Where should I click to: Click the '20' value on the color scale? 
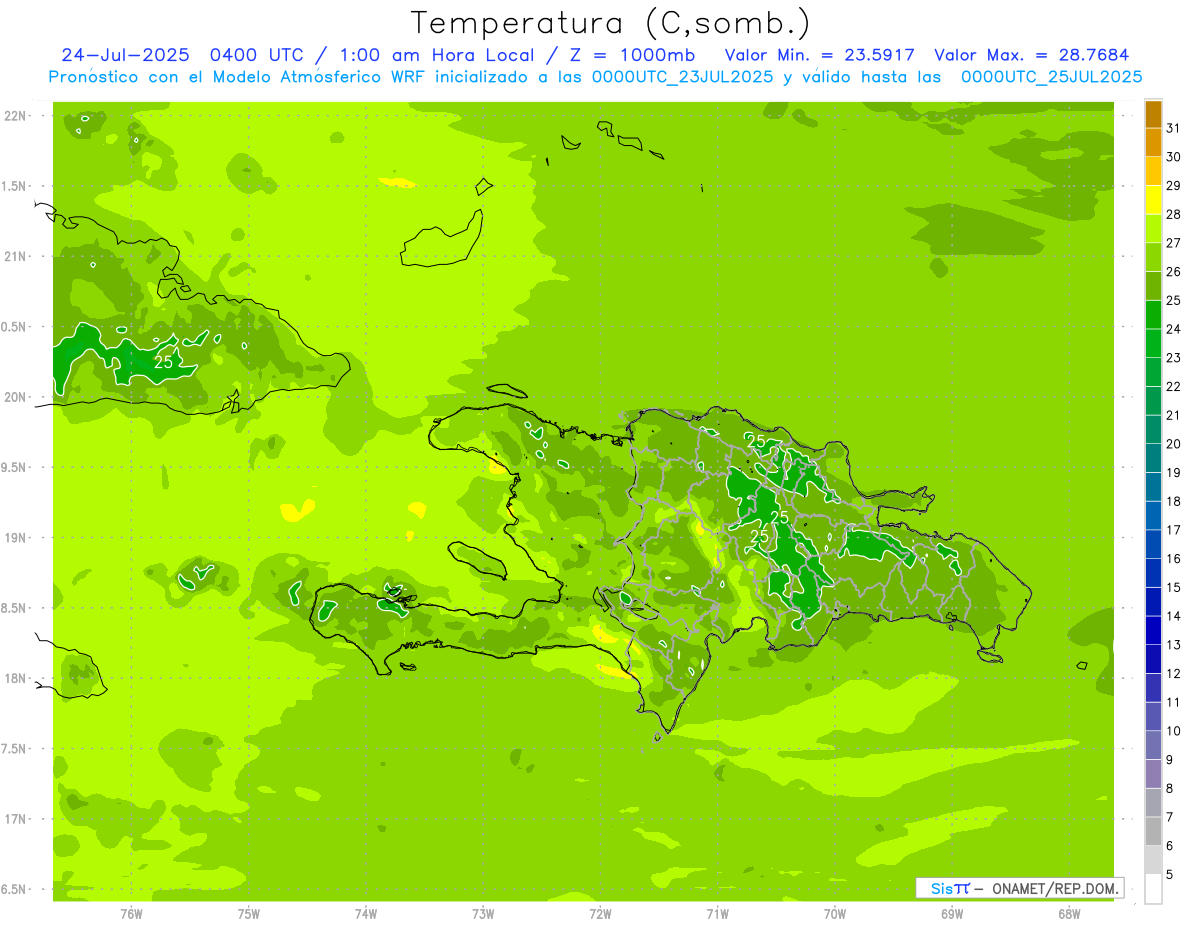click(x=1174, y=444)
